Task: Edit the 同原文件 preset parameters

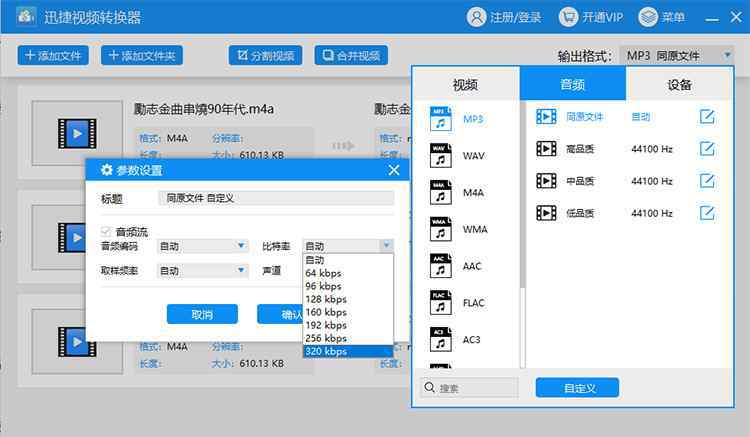Action: (x=707, y=117)
